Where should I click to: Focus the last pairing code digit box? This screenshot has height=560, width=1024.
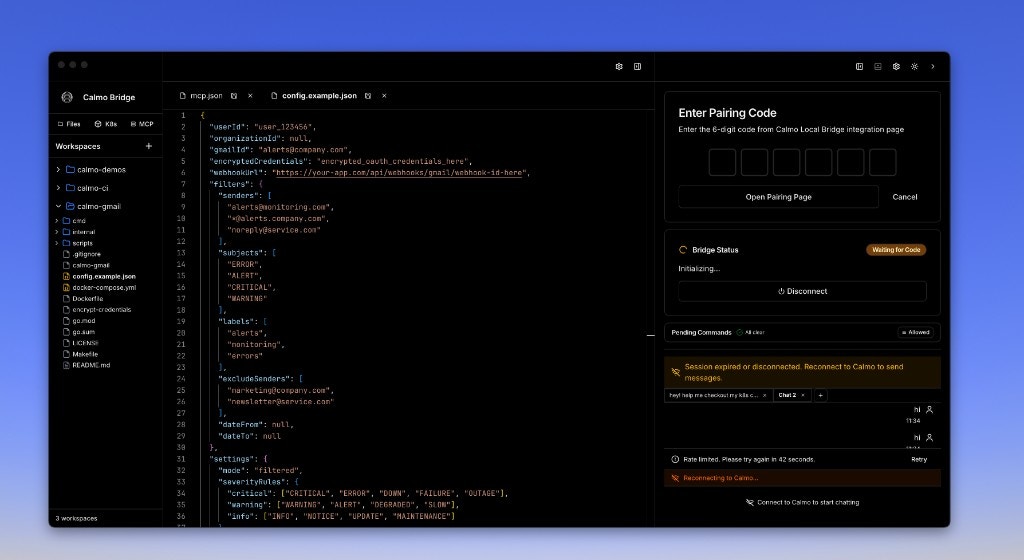click(x=883, y=163)
